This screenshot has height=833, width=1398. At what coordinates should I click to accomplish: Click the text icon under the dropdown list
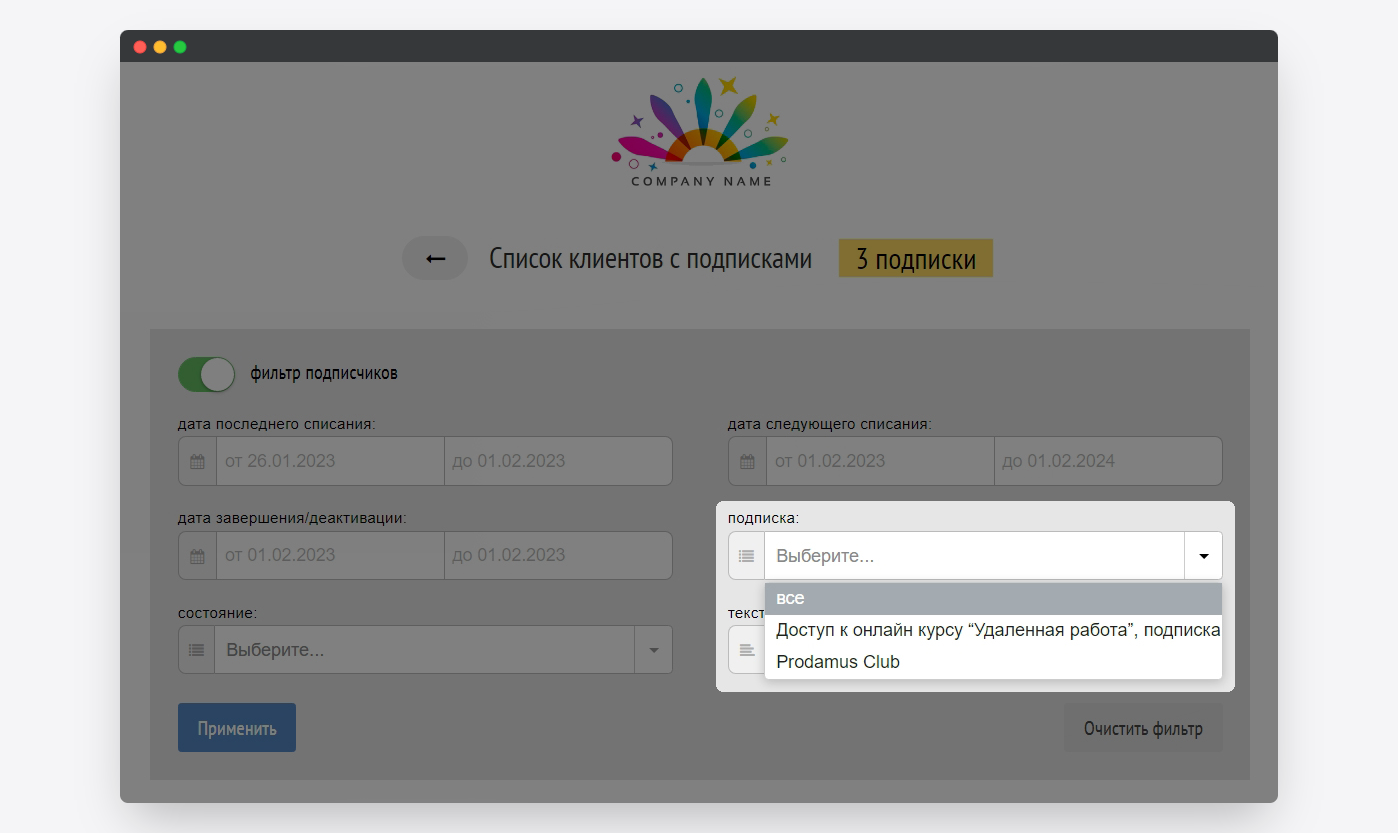pyautogui.click(x=746, y=650)
